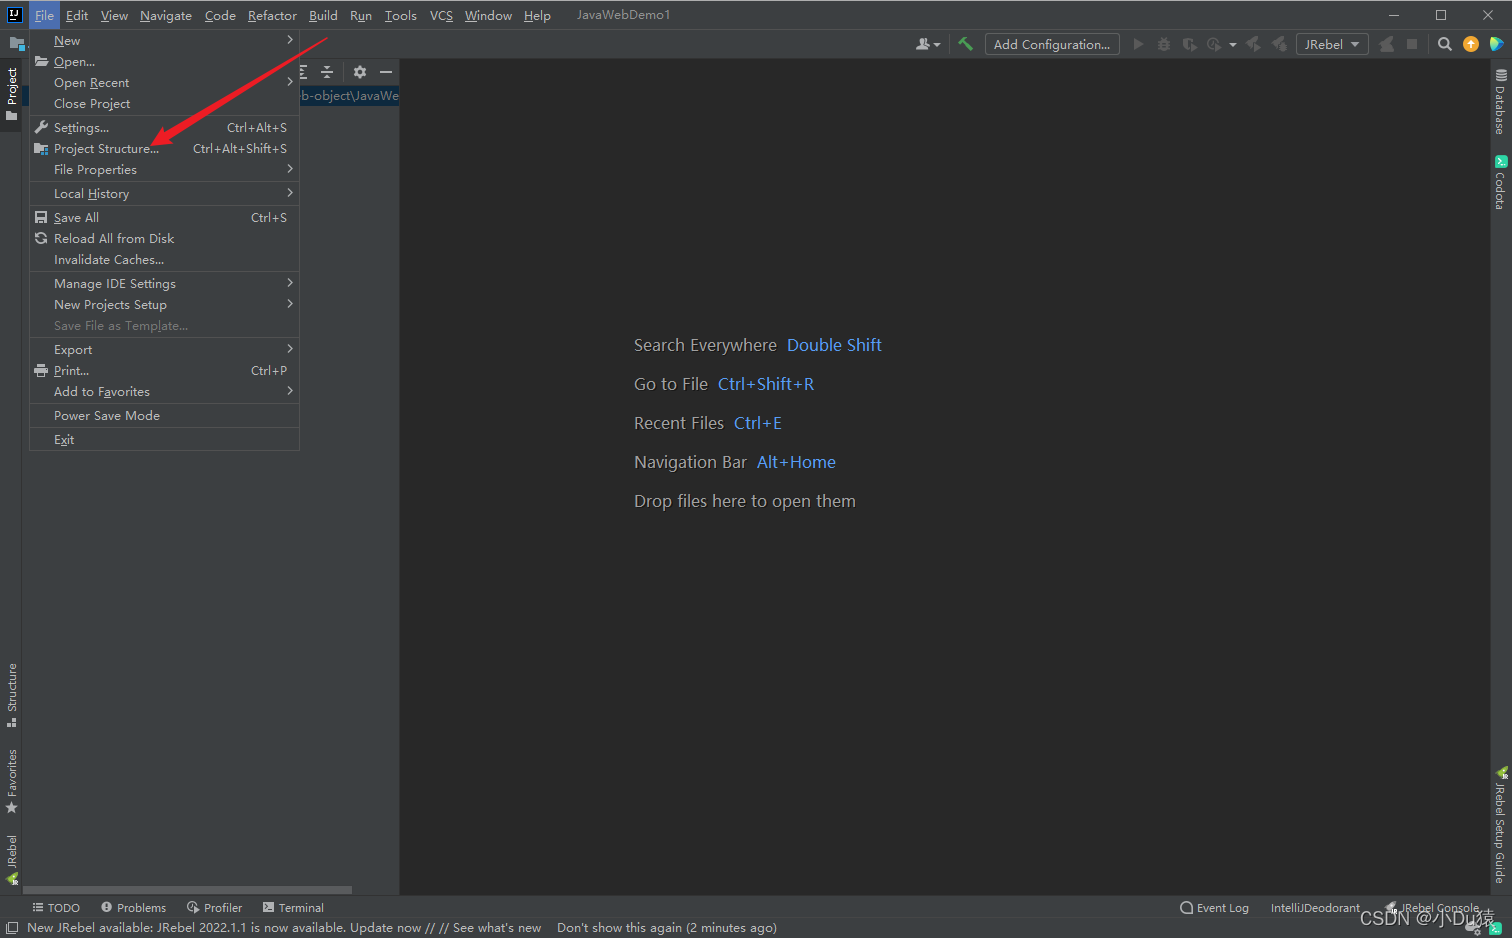Toggle Power Save Mode
Image resolution: width=1512 pixels, height=938 pixels.
click(x=164, y=416)
